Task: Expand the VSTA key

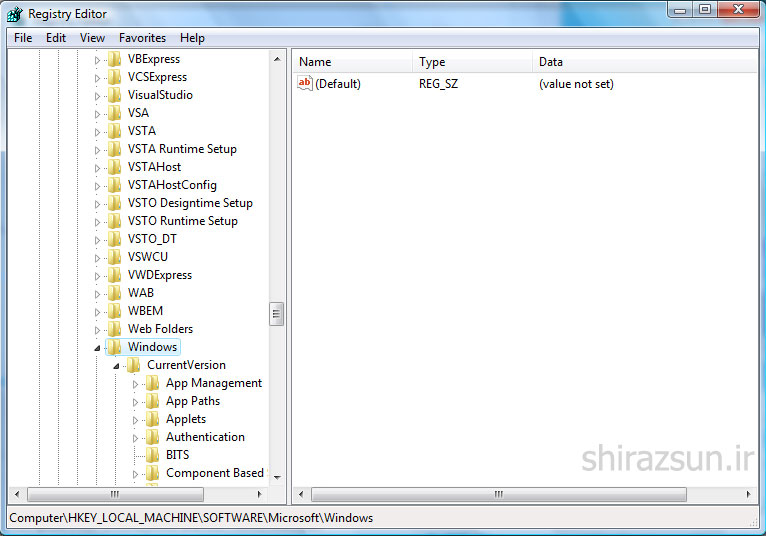Action: click(x=97, y=132)
